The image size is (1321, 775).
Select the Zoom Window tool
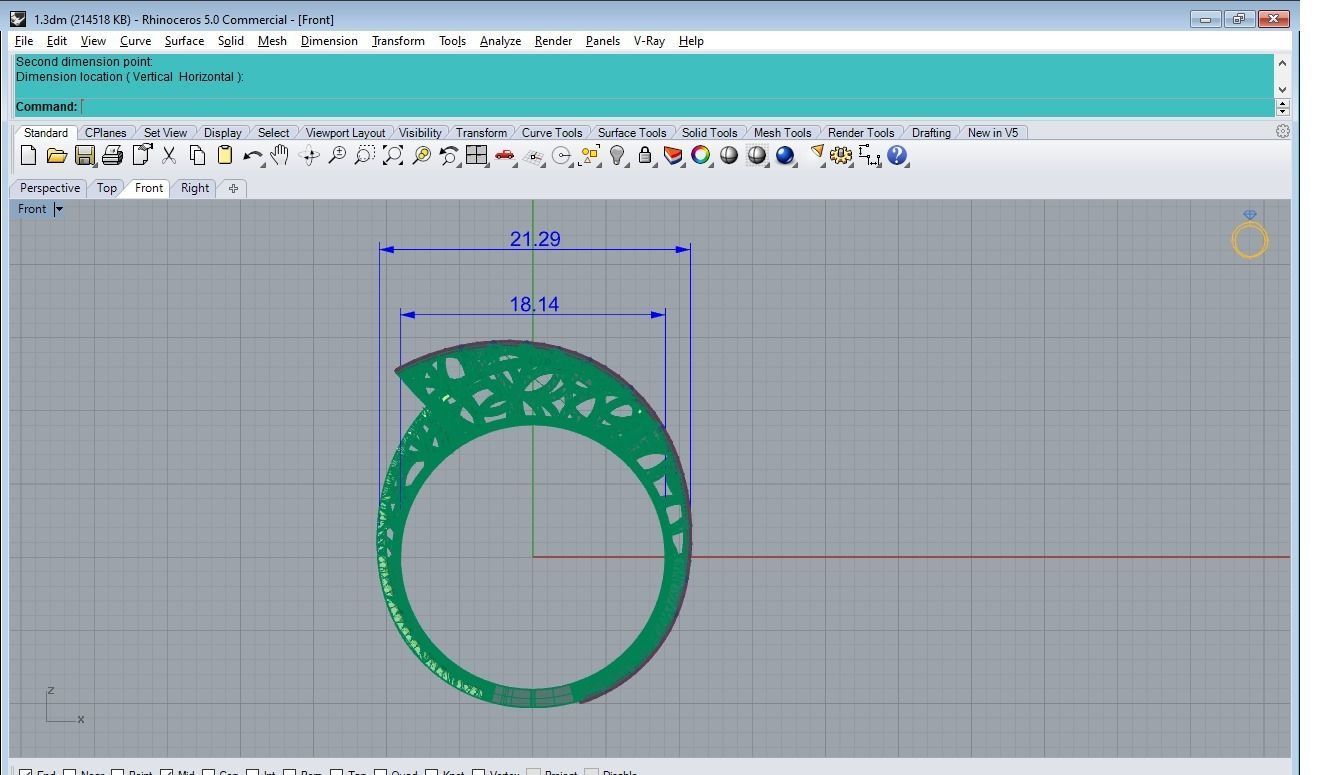coord(365,155)
